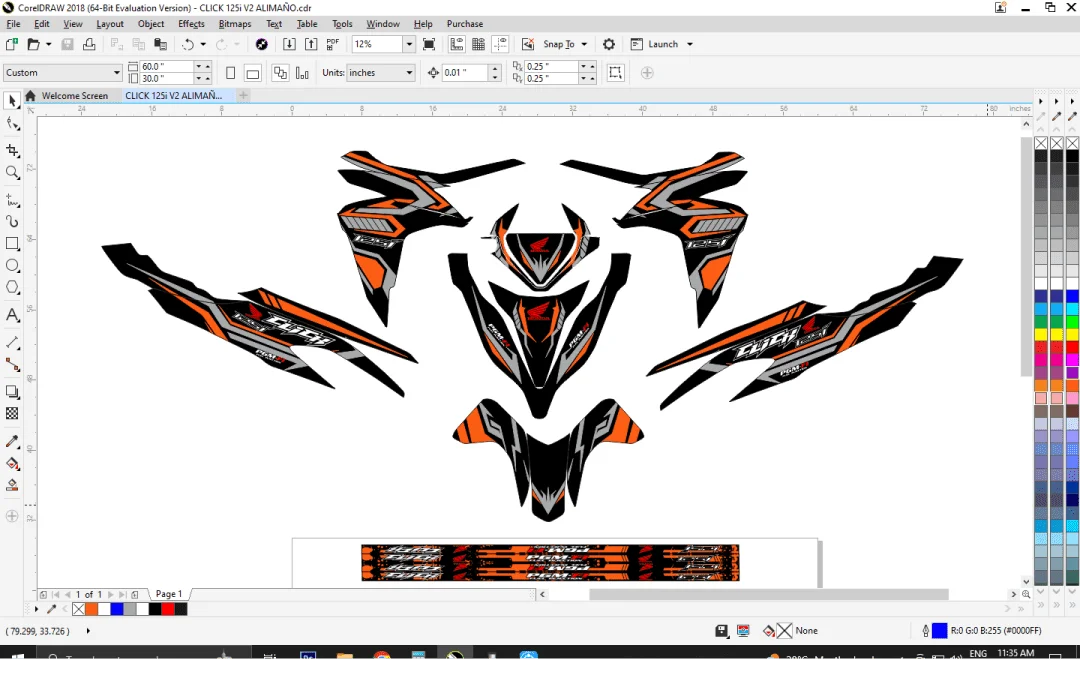Screen dimensions: 1080x675
Task: Toggle Show guidelines
Action: [x=501, y=44]
